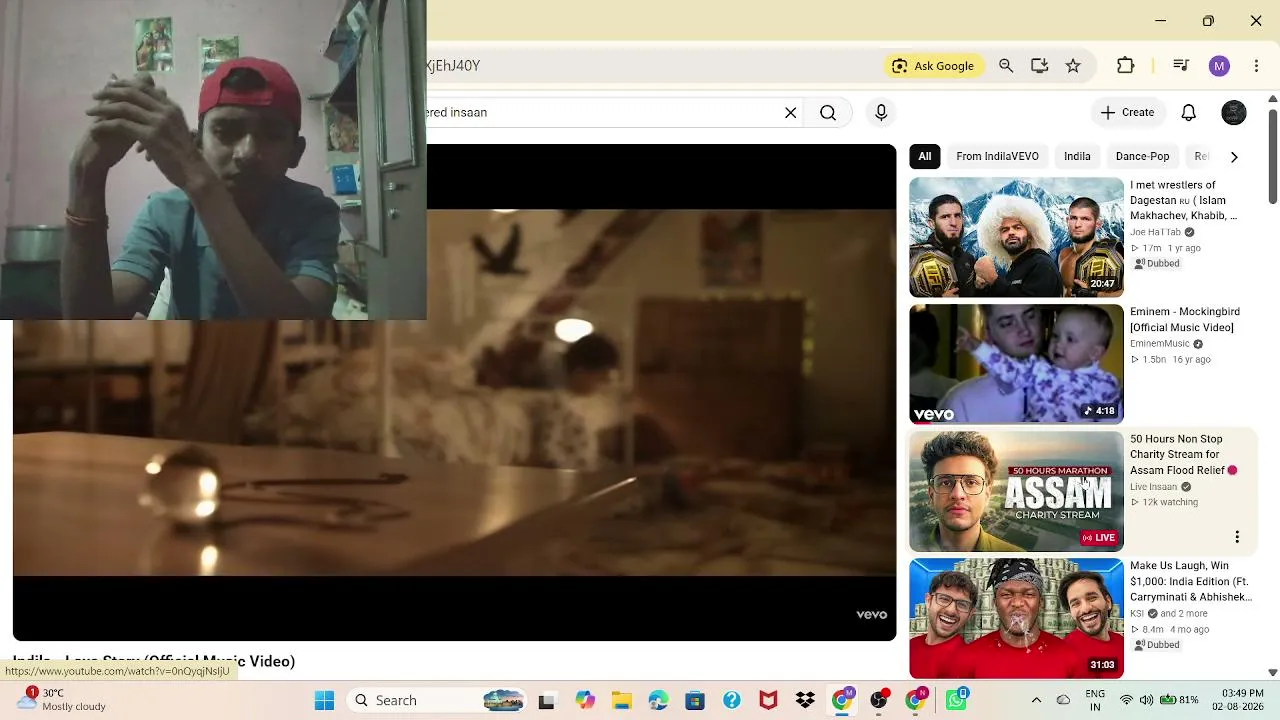Select the Dance-Pop filter chip

click(x=1142, y=156)
